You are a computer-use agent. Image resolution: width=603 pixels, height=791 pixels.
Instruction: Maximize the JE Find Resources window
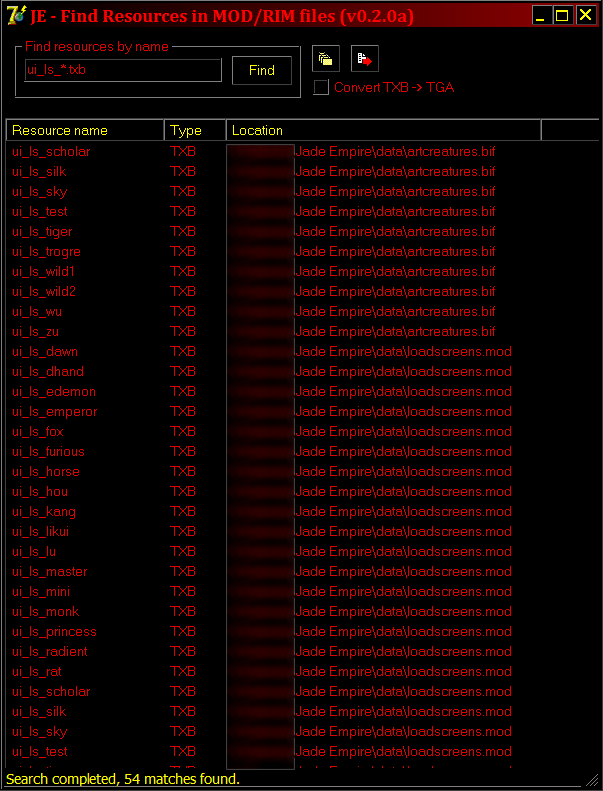click(x=563, y=16)
